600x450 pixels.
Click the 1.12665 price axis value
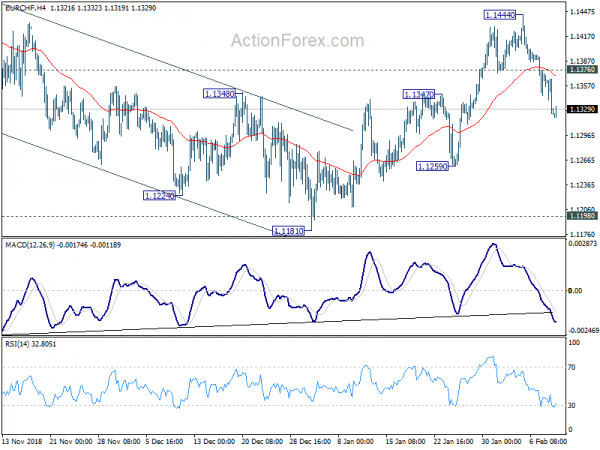coord(582,160)
